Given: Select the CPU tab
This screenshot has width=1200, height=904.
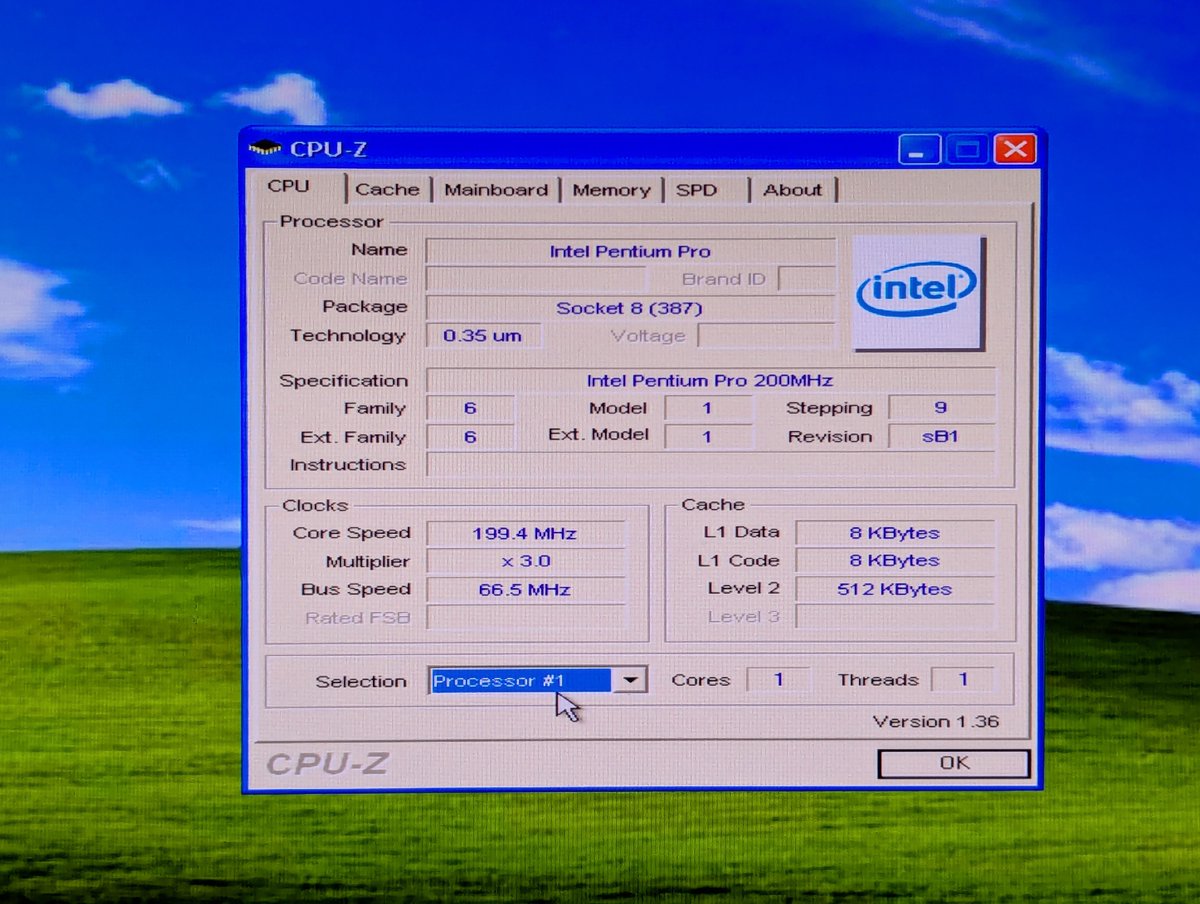Looking at the screenshot, I should pyautogui.click(x=289, y=186).
